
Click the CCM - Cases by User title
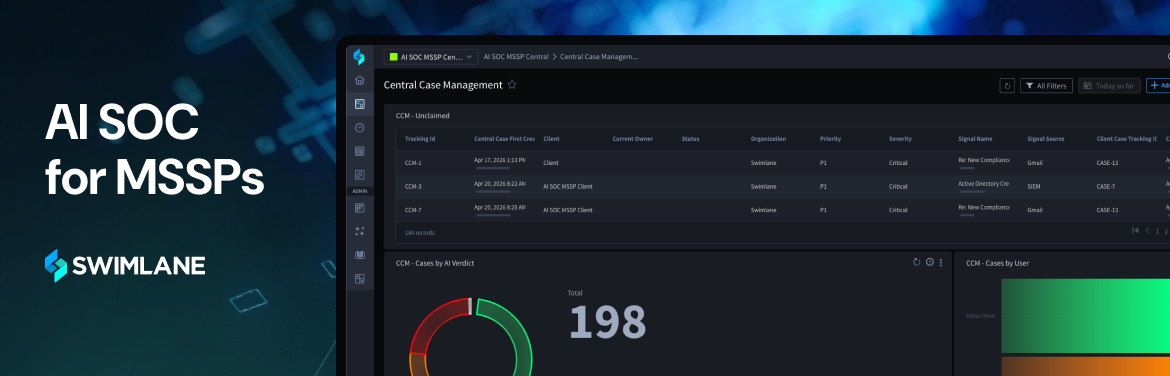(998, 263)
